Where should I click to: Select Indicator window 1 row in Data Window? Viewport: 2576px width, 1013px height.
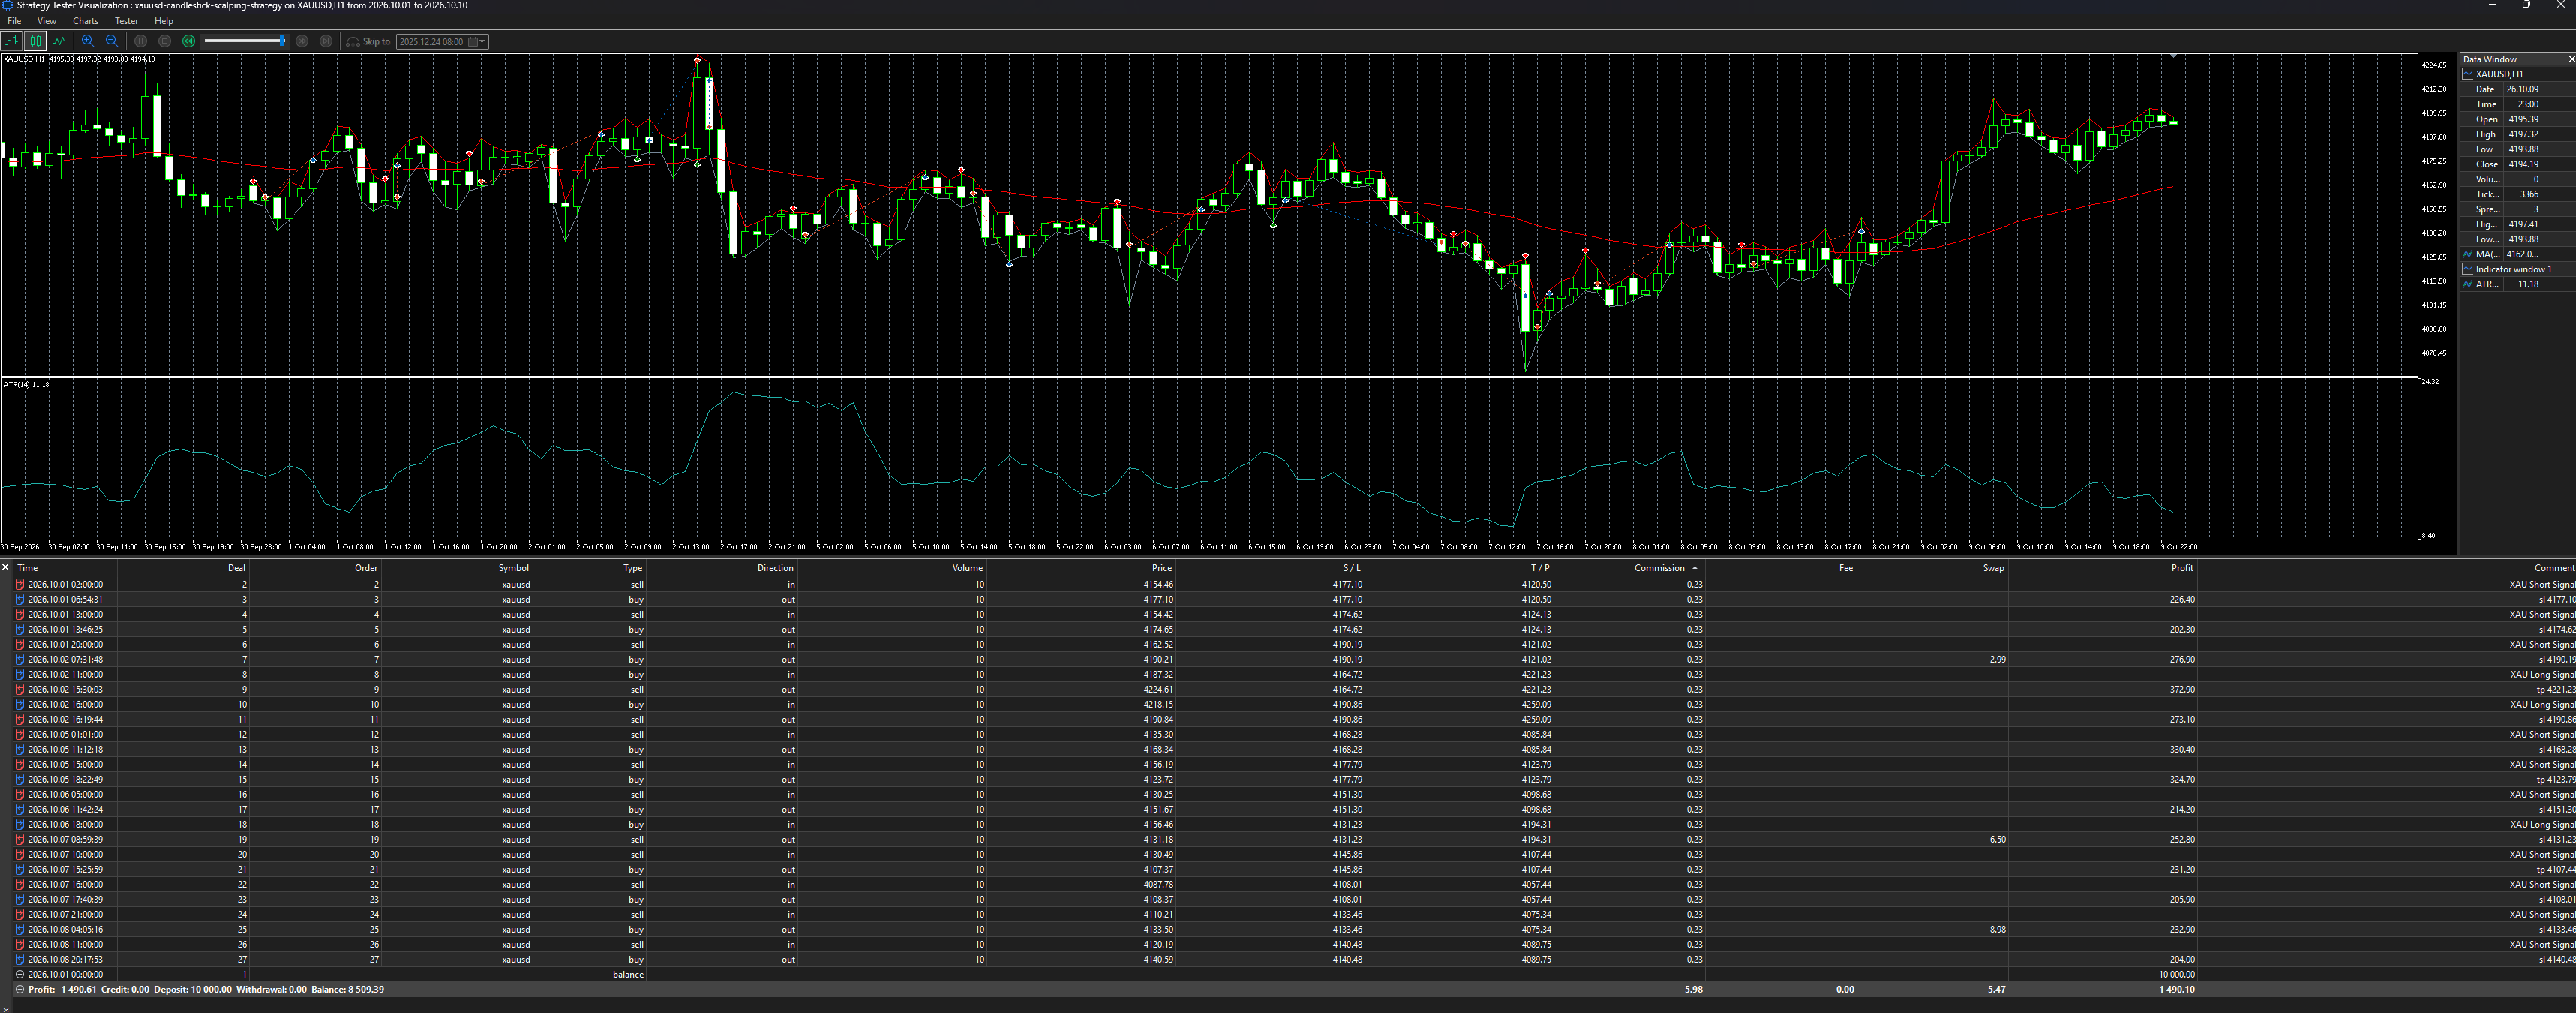pos(2518,269)
